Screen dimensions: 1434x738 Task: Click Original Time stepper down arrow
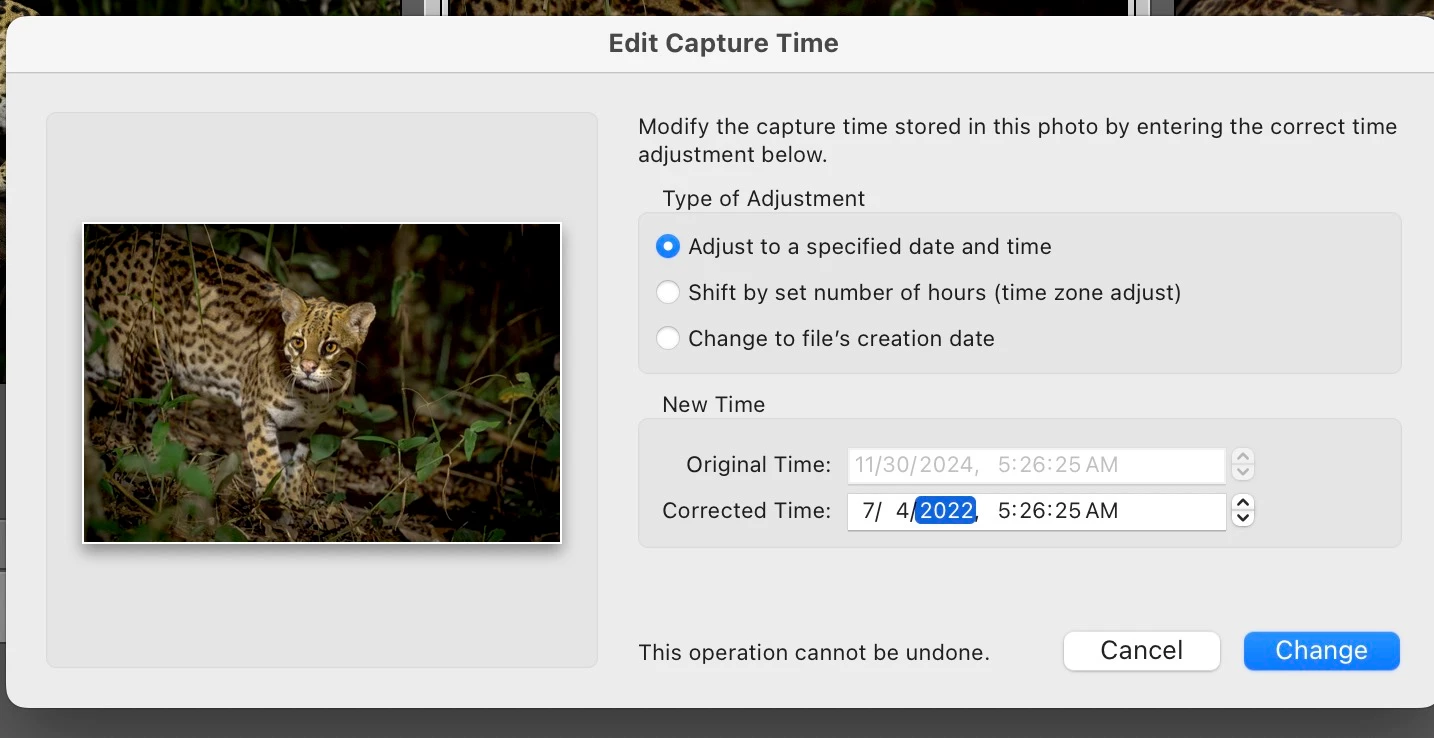pos(1243,472)
